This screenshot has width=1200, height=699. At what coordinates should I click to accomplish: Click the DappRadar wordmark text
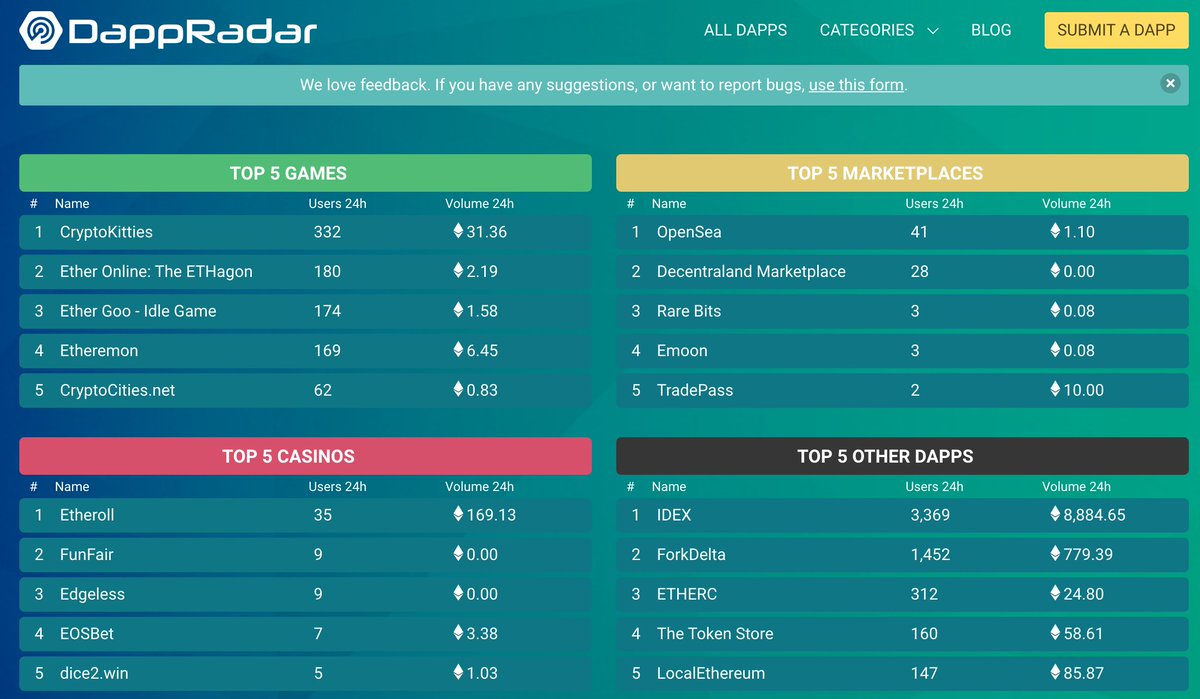192,31
